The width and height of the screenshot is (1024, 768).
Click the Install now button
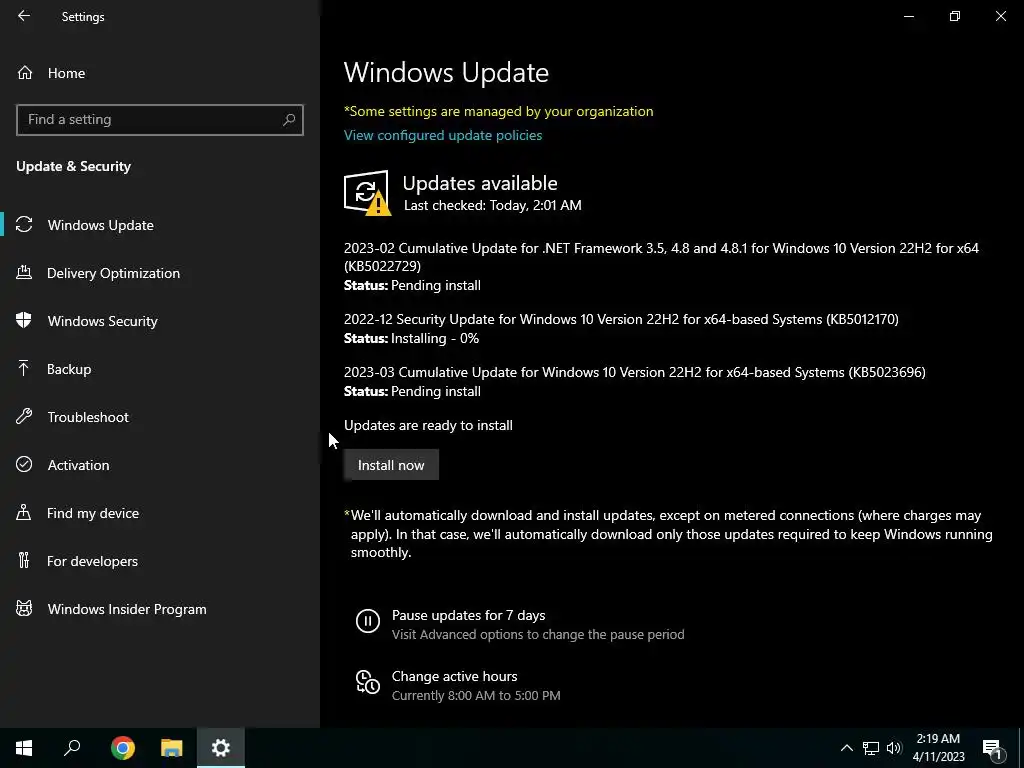391,464
